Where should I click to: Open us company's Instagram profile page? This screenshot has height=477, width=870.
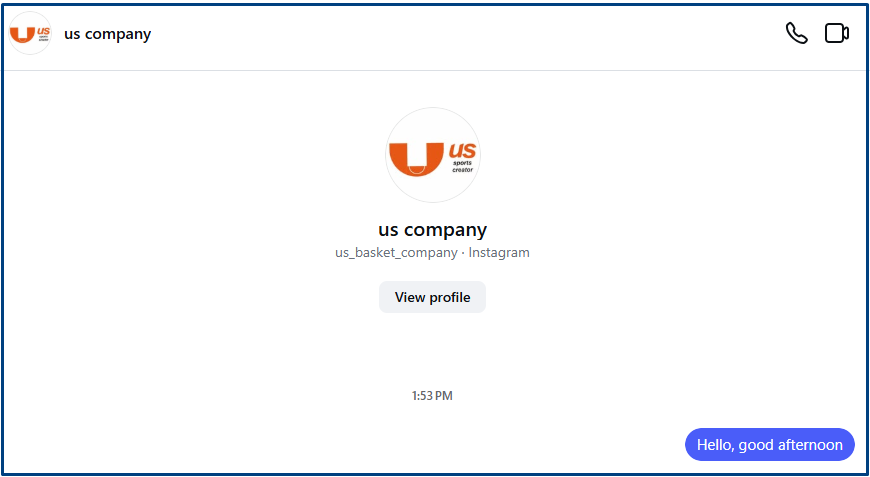(x=432, y=297)
